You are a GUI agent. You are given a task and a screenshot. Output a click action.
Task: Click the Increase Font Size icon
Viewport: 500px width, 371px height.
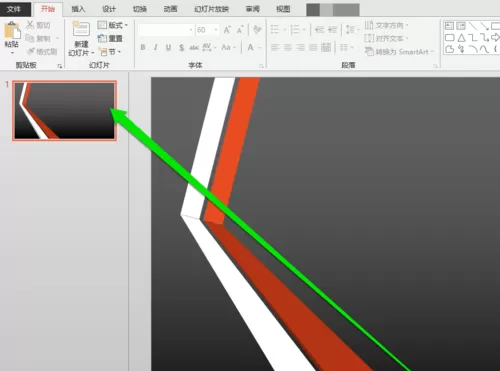227,30
